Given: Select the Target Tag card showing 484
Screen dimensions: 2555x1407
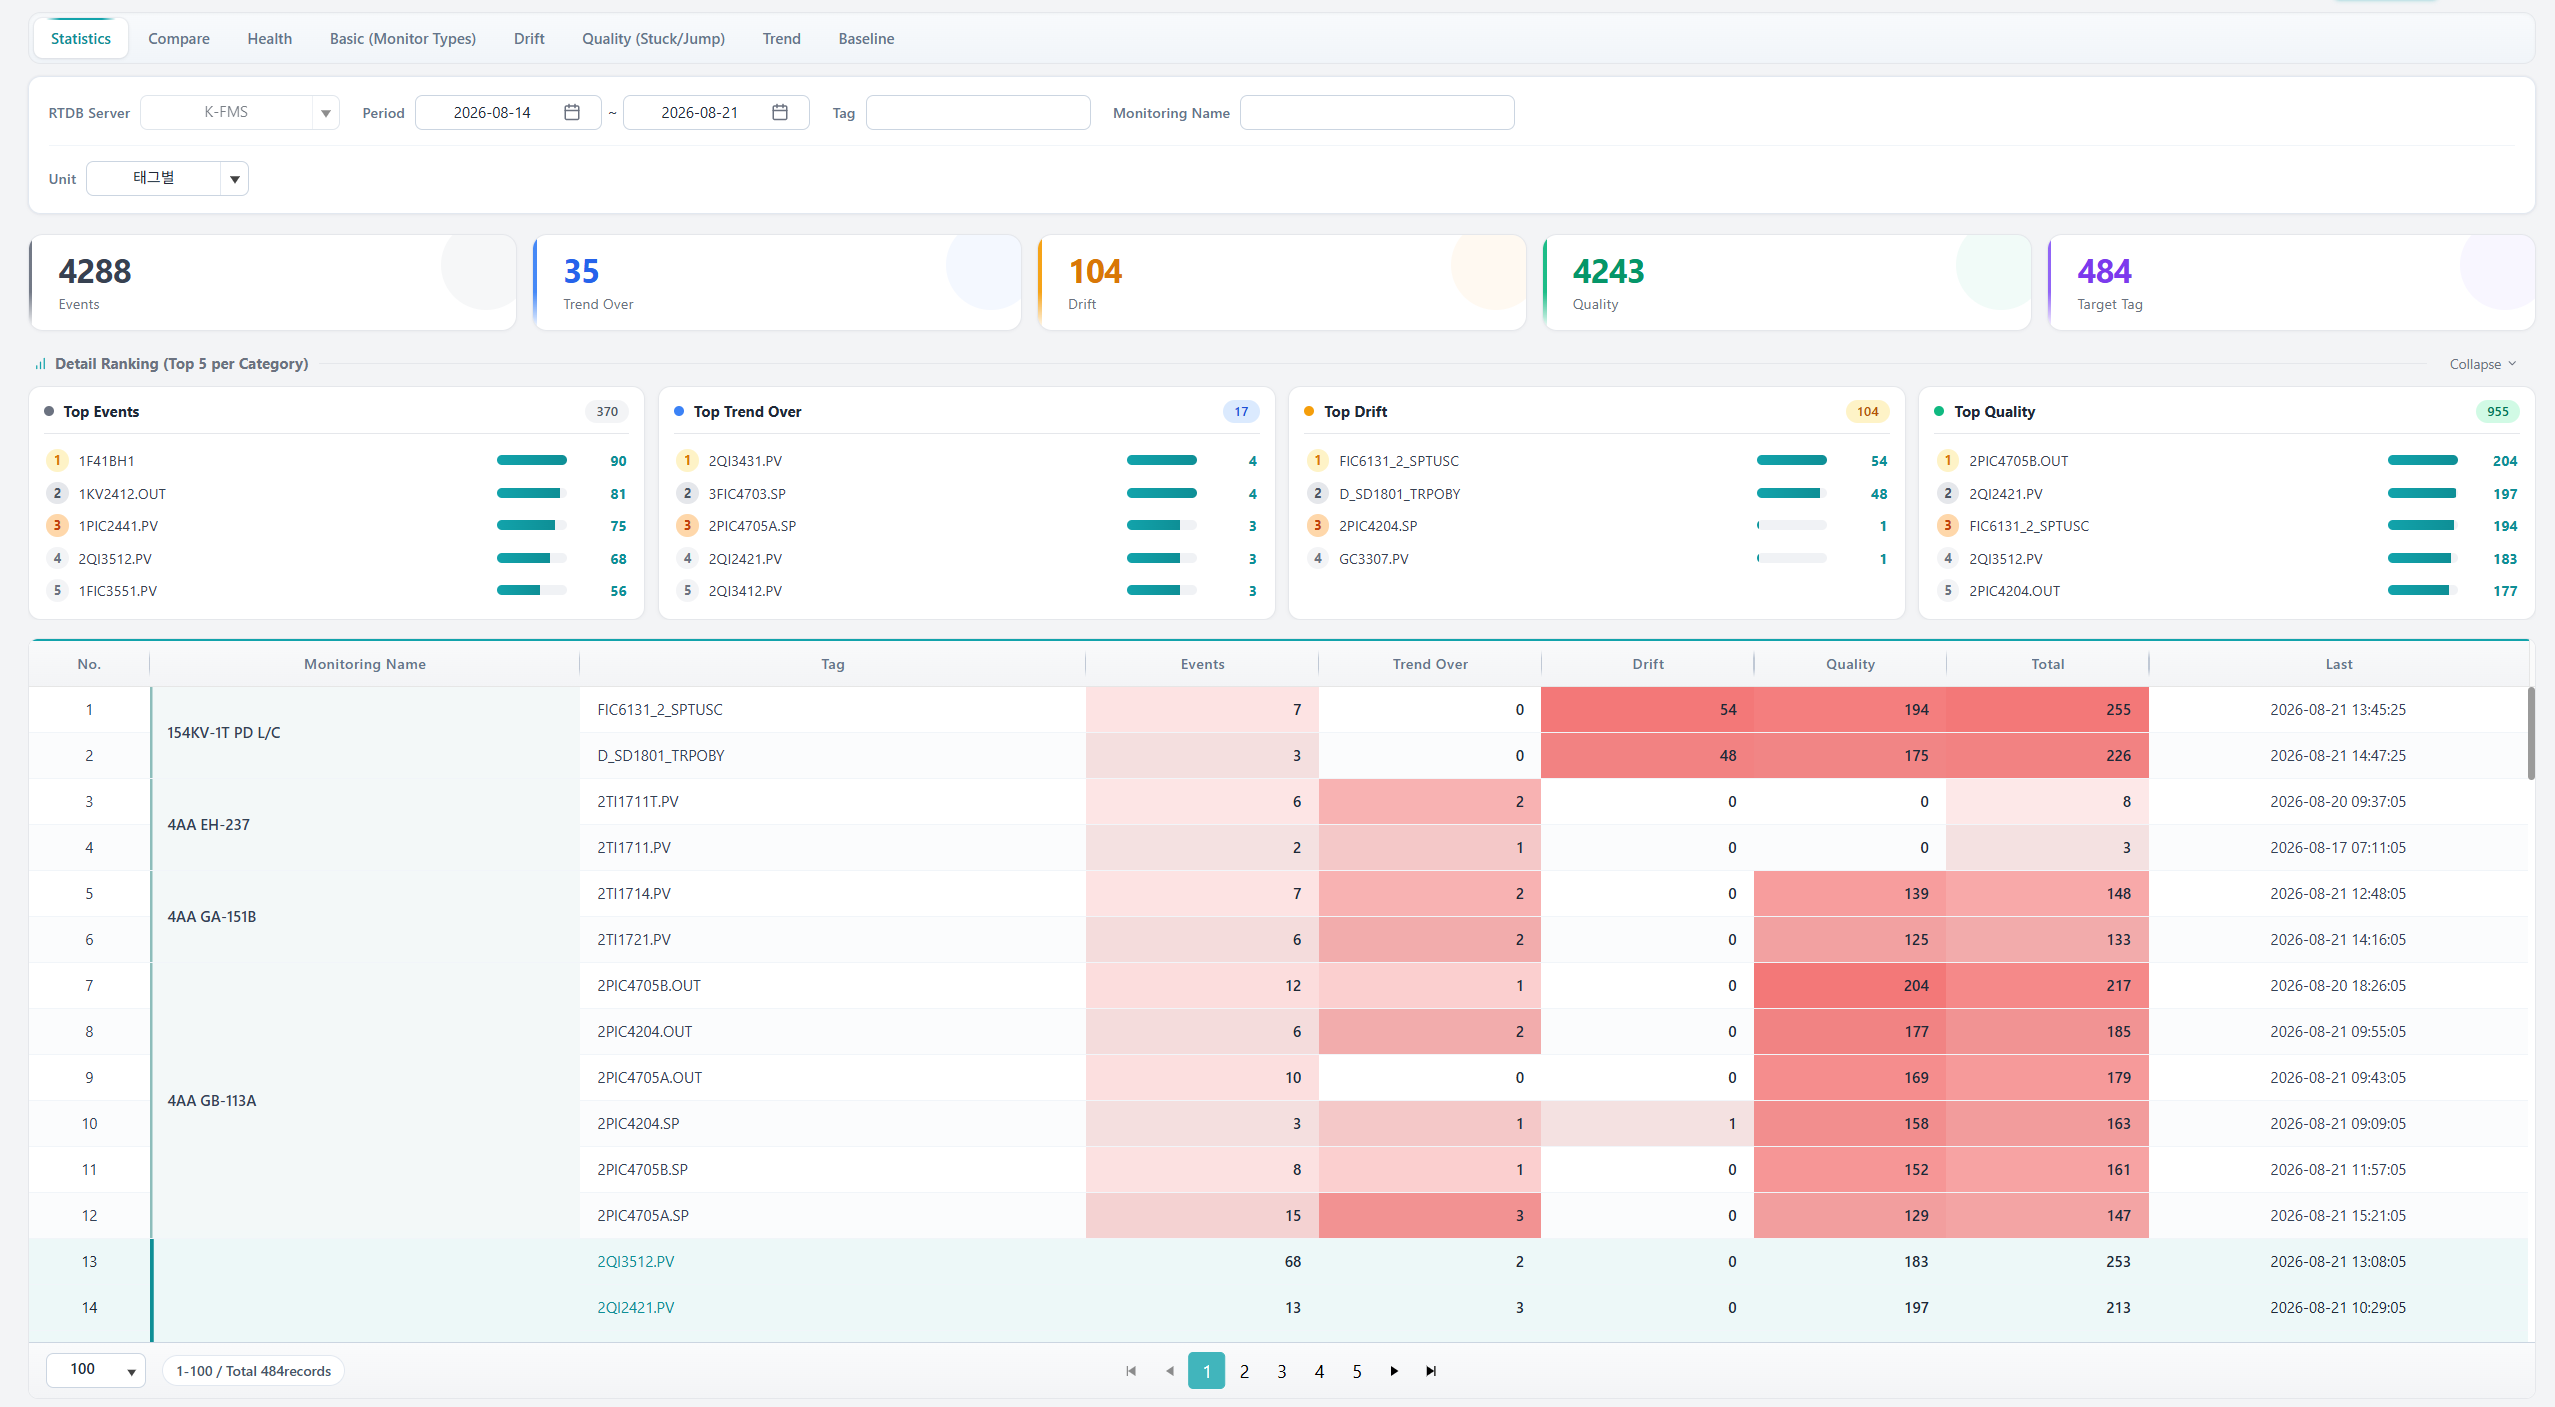Looking at the screenshot, I should 2292,283.
